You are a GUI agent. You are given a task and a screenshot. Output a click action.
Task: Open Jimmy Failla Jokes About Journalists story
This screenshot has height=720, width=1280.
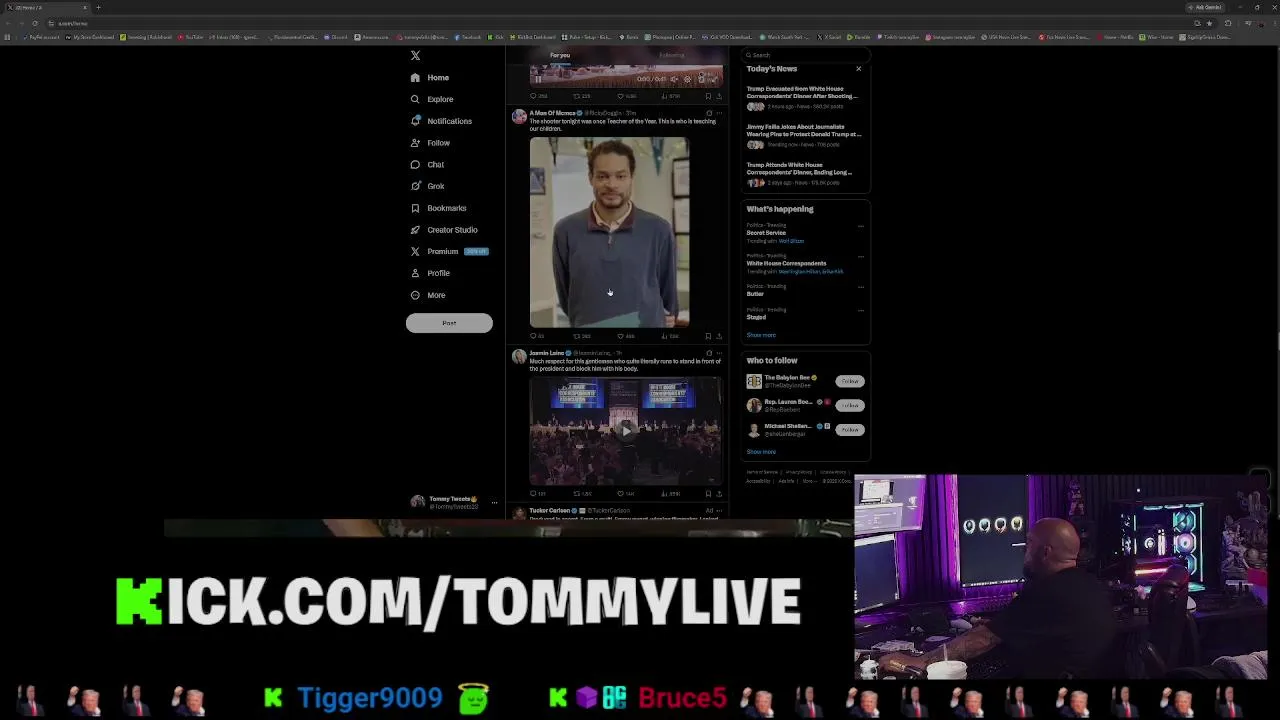coord(804,136)
